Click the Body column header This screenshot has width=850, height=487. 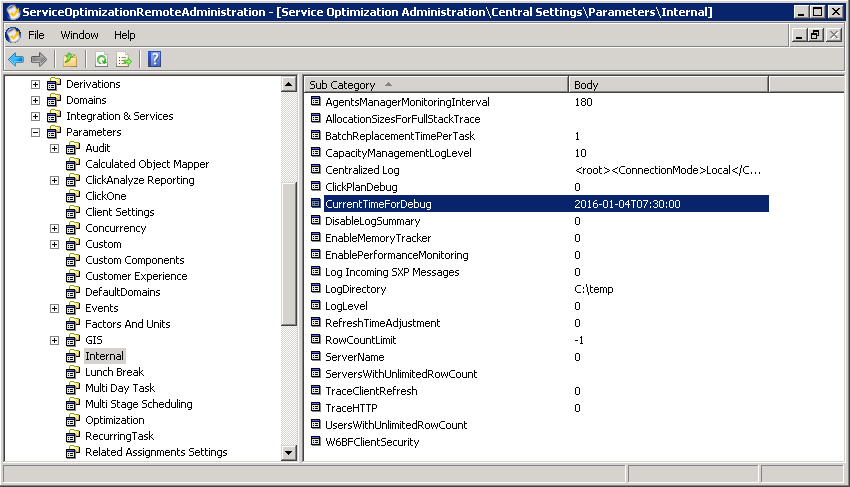pyautogui.click(x=668, y=85)
